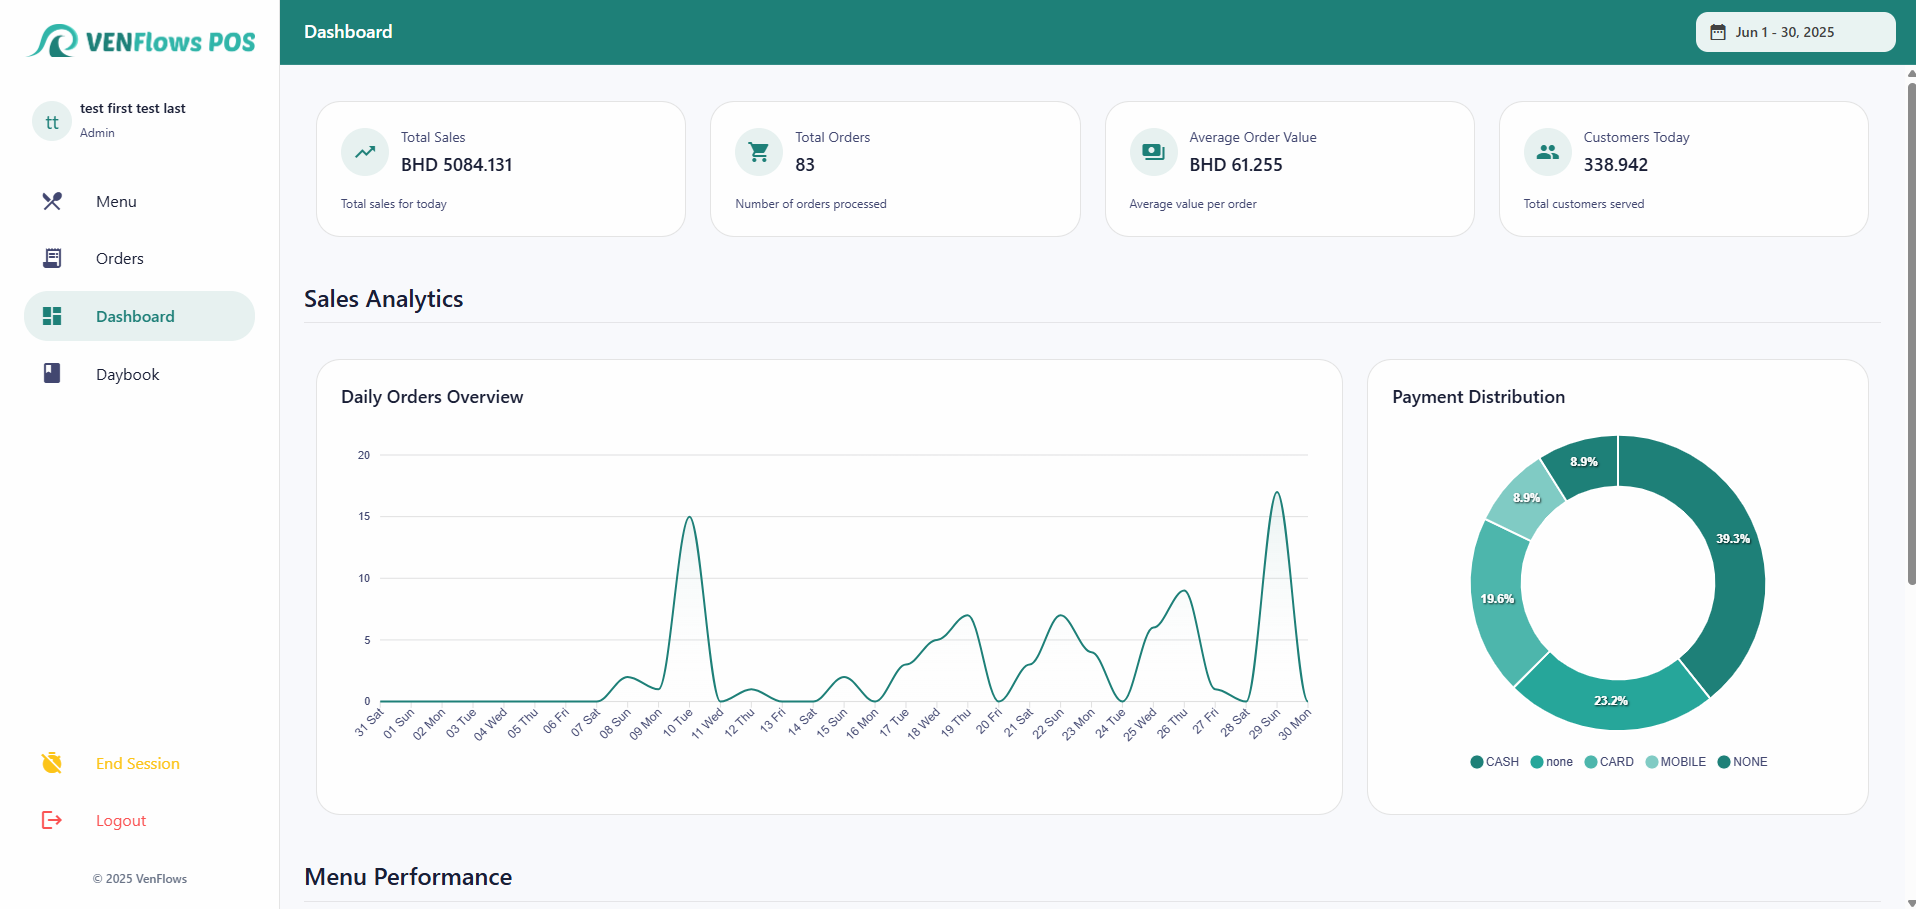Screen dimensions: 1916x909
Task: Toggle MOBILE series in the payment legend
Action: tap(1676, 762)
